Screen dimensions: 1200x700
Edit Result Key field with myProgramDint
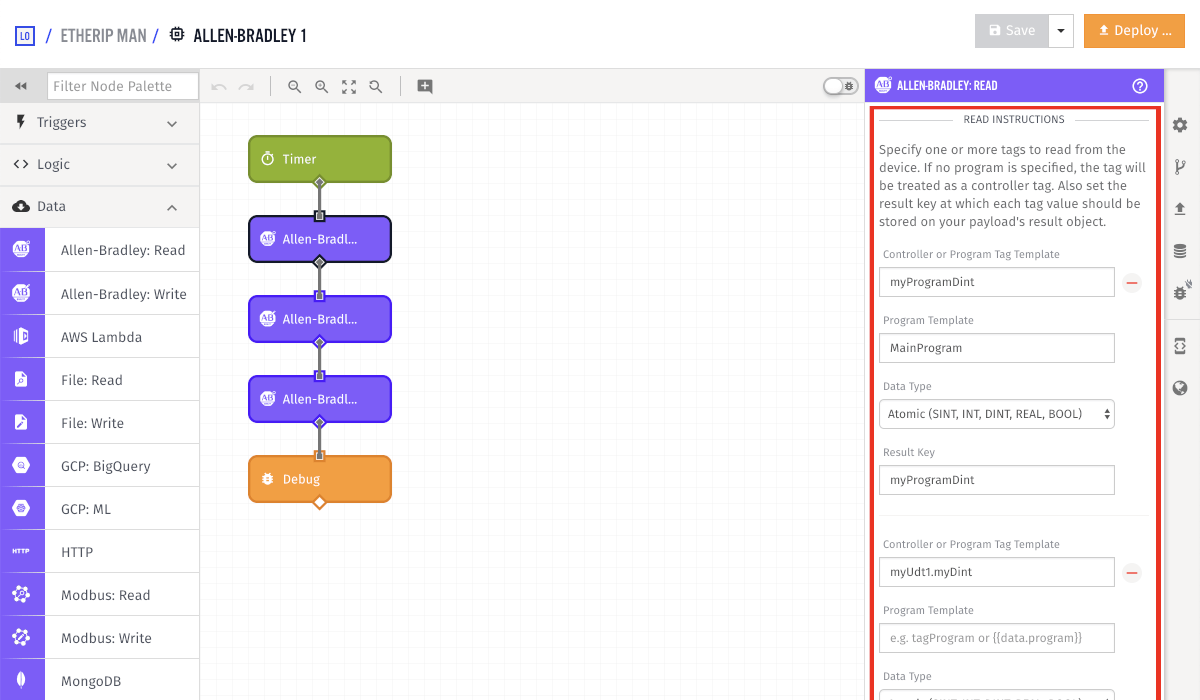click(x=997, y=480)
